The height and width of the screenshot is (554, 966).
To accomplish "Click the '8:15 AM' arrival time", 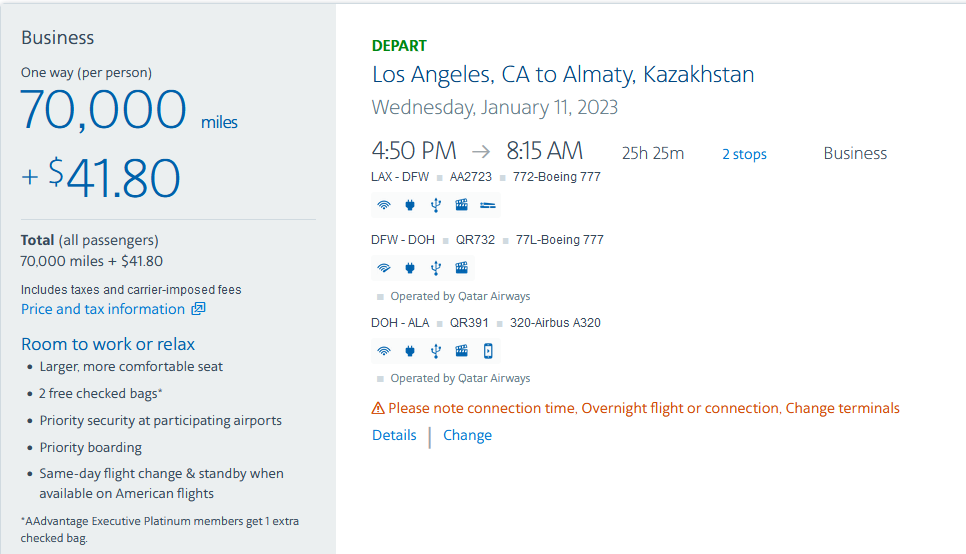I will [545, 151].
